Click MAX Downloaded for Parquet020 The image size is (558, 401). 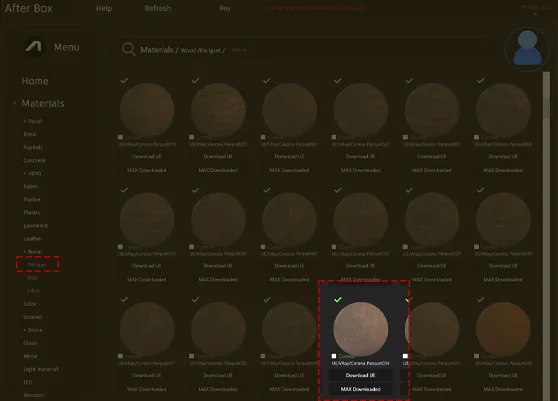point(218,170)
